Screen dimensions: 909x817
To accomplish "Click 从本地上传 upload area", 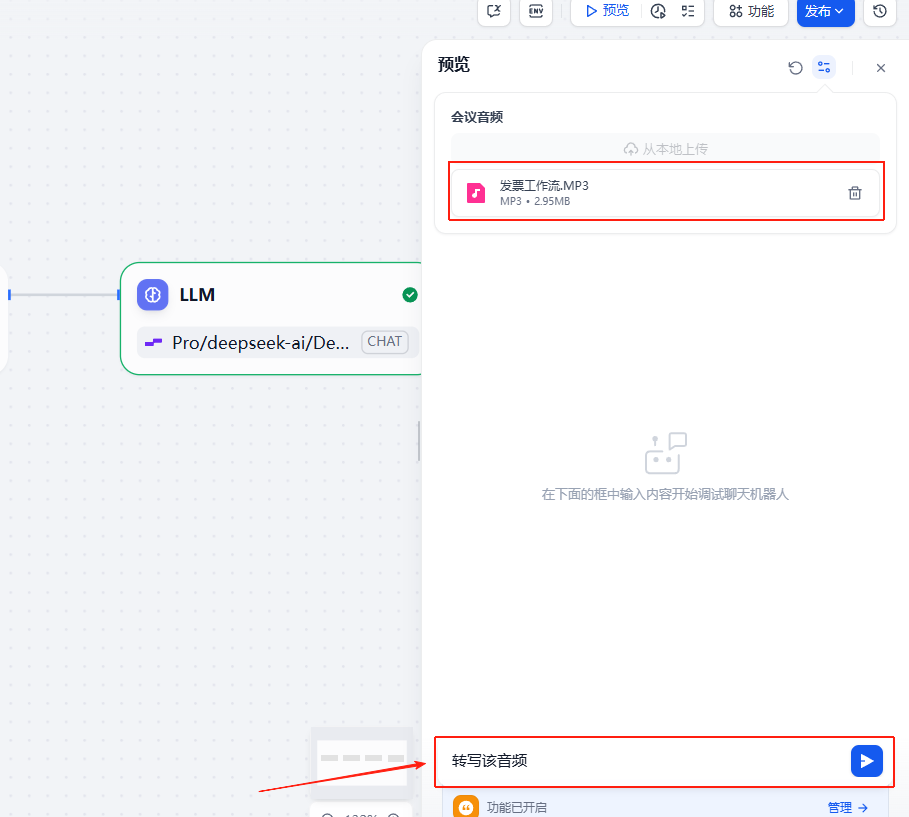I will (665, 149).
